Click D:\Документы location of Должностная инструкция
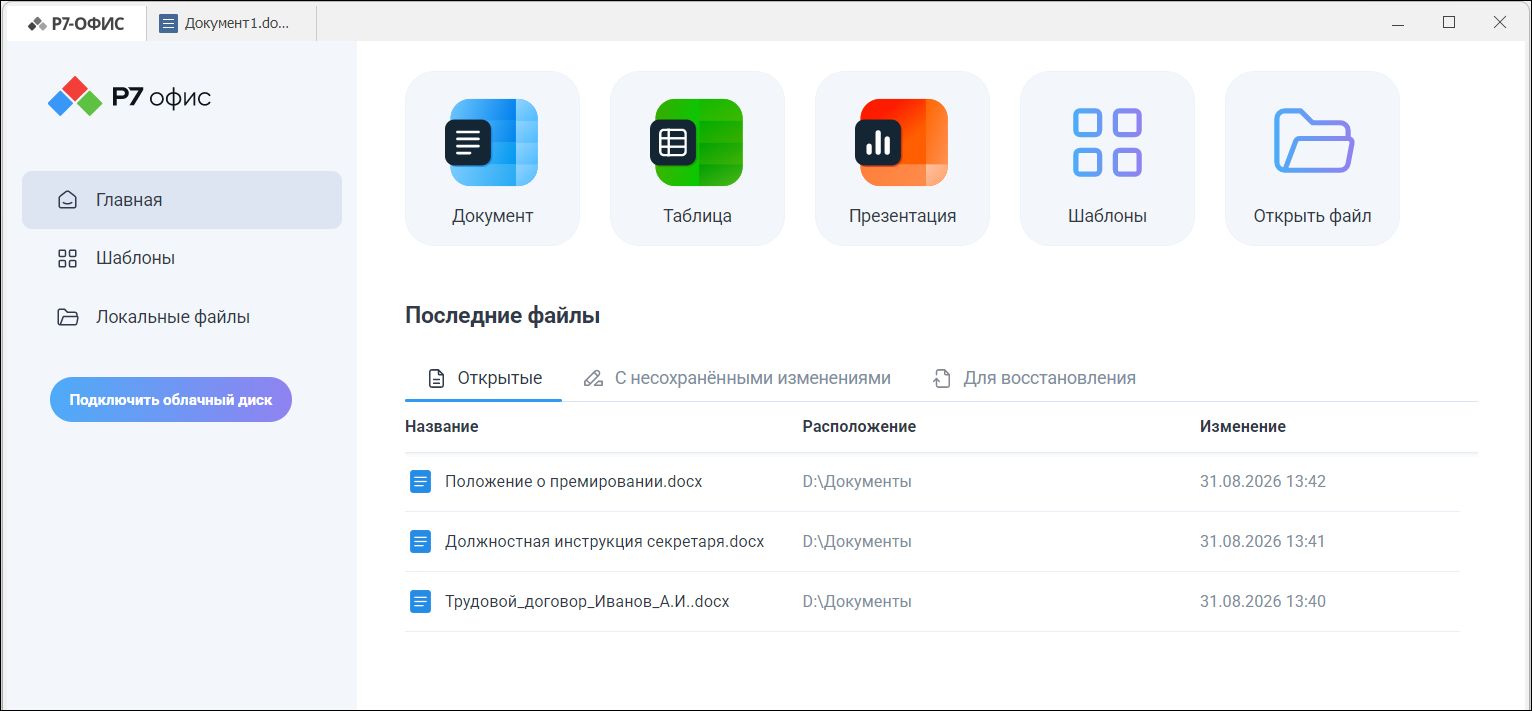Image resolution: width=1532 pixels, height=711 pixels. pos(857,542)
